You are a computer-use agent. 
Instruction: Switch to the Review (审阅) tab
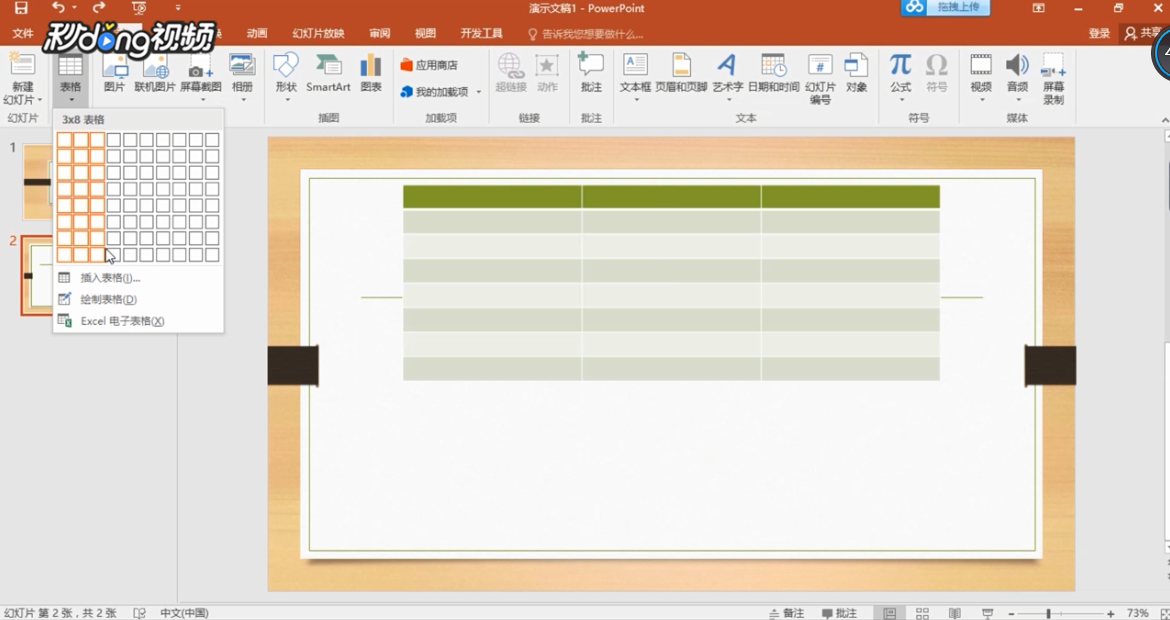379,34
